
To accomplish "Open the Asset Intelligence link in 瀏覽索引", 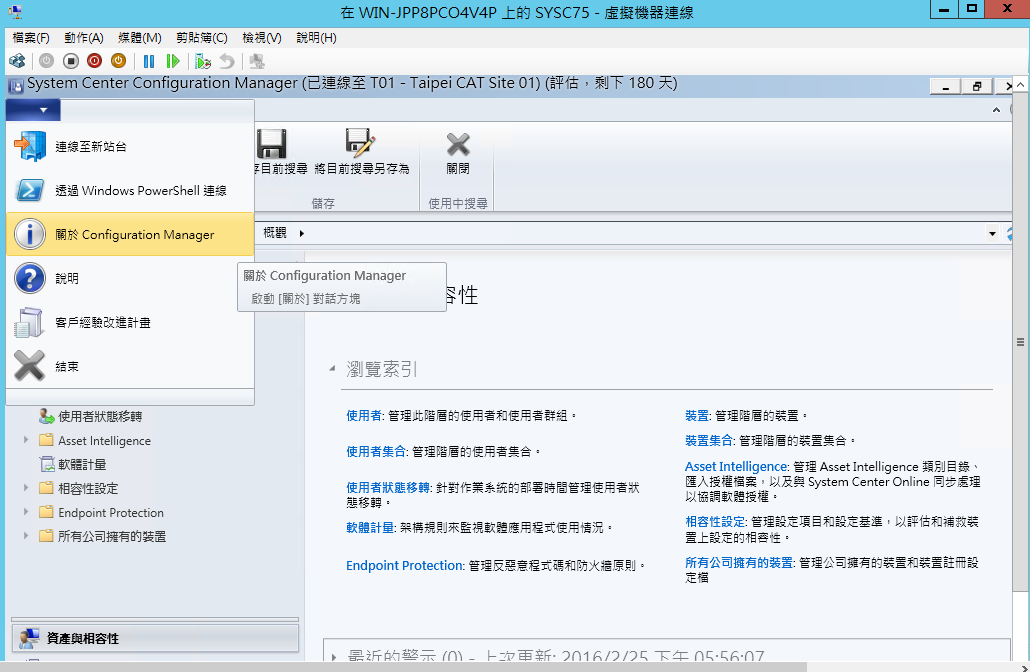I will click(736, 467).
